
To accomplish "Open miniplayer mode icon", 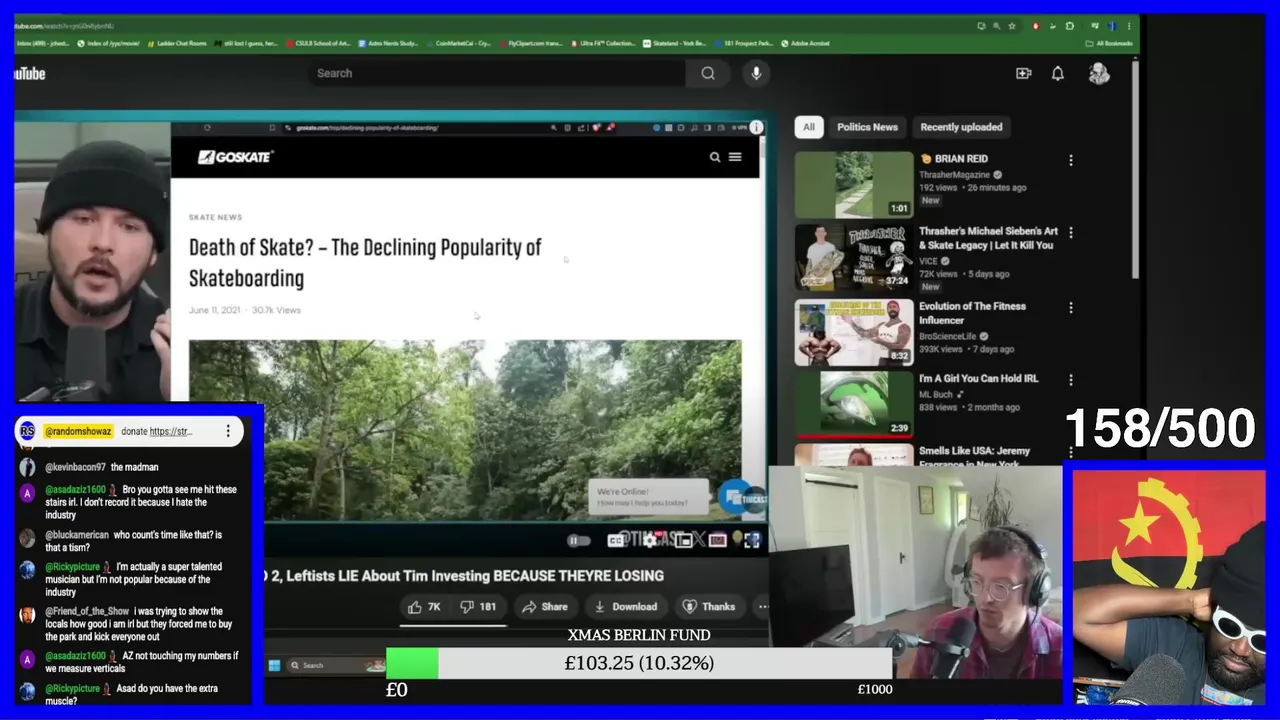I will 684,540.
